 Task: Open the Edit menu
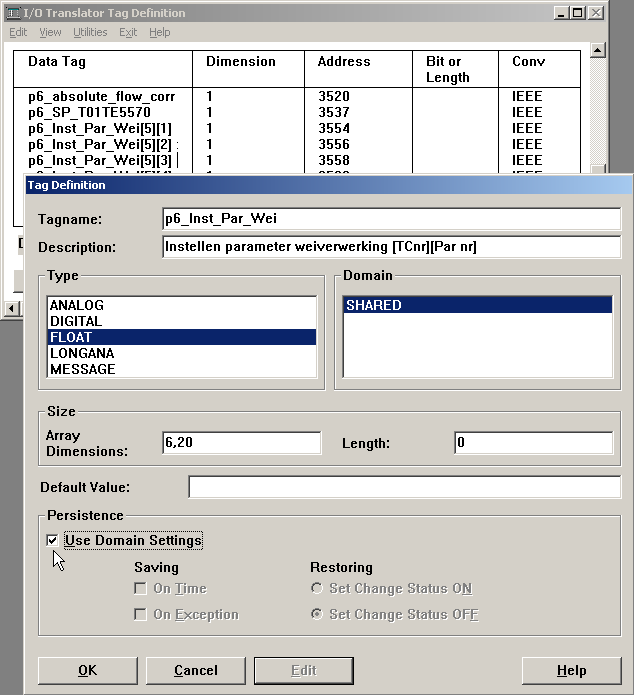[18, 32]
